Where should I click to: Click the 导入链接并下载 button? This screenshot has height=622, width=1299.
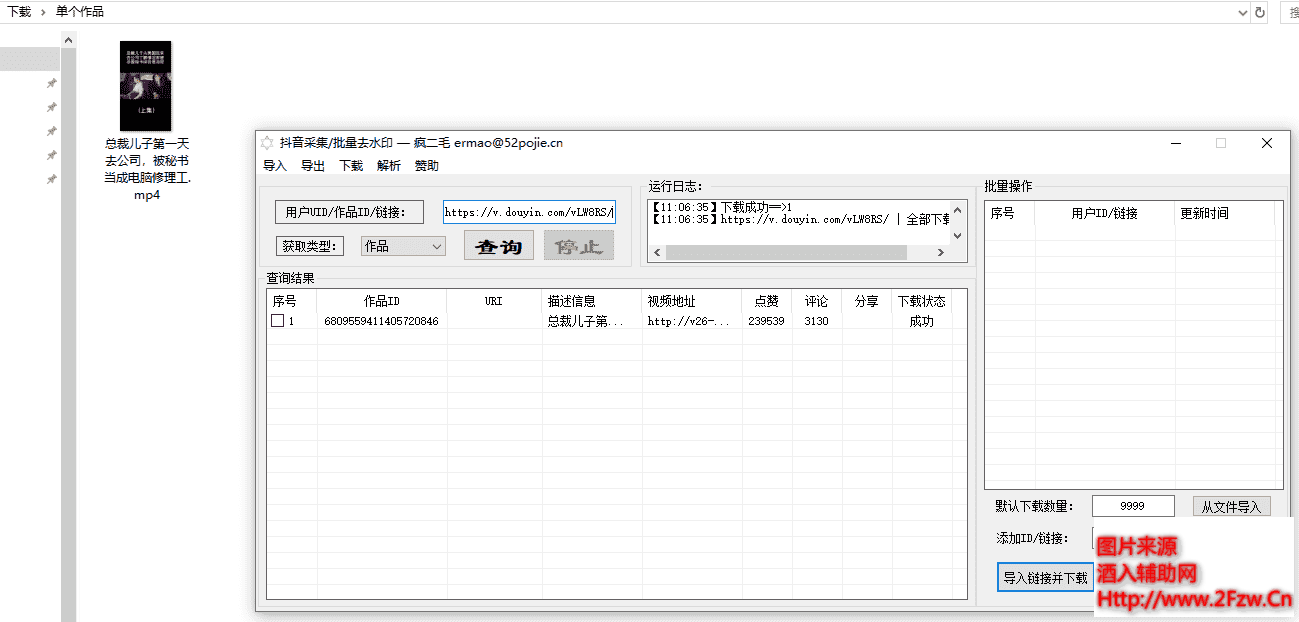(1046, 578)
